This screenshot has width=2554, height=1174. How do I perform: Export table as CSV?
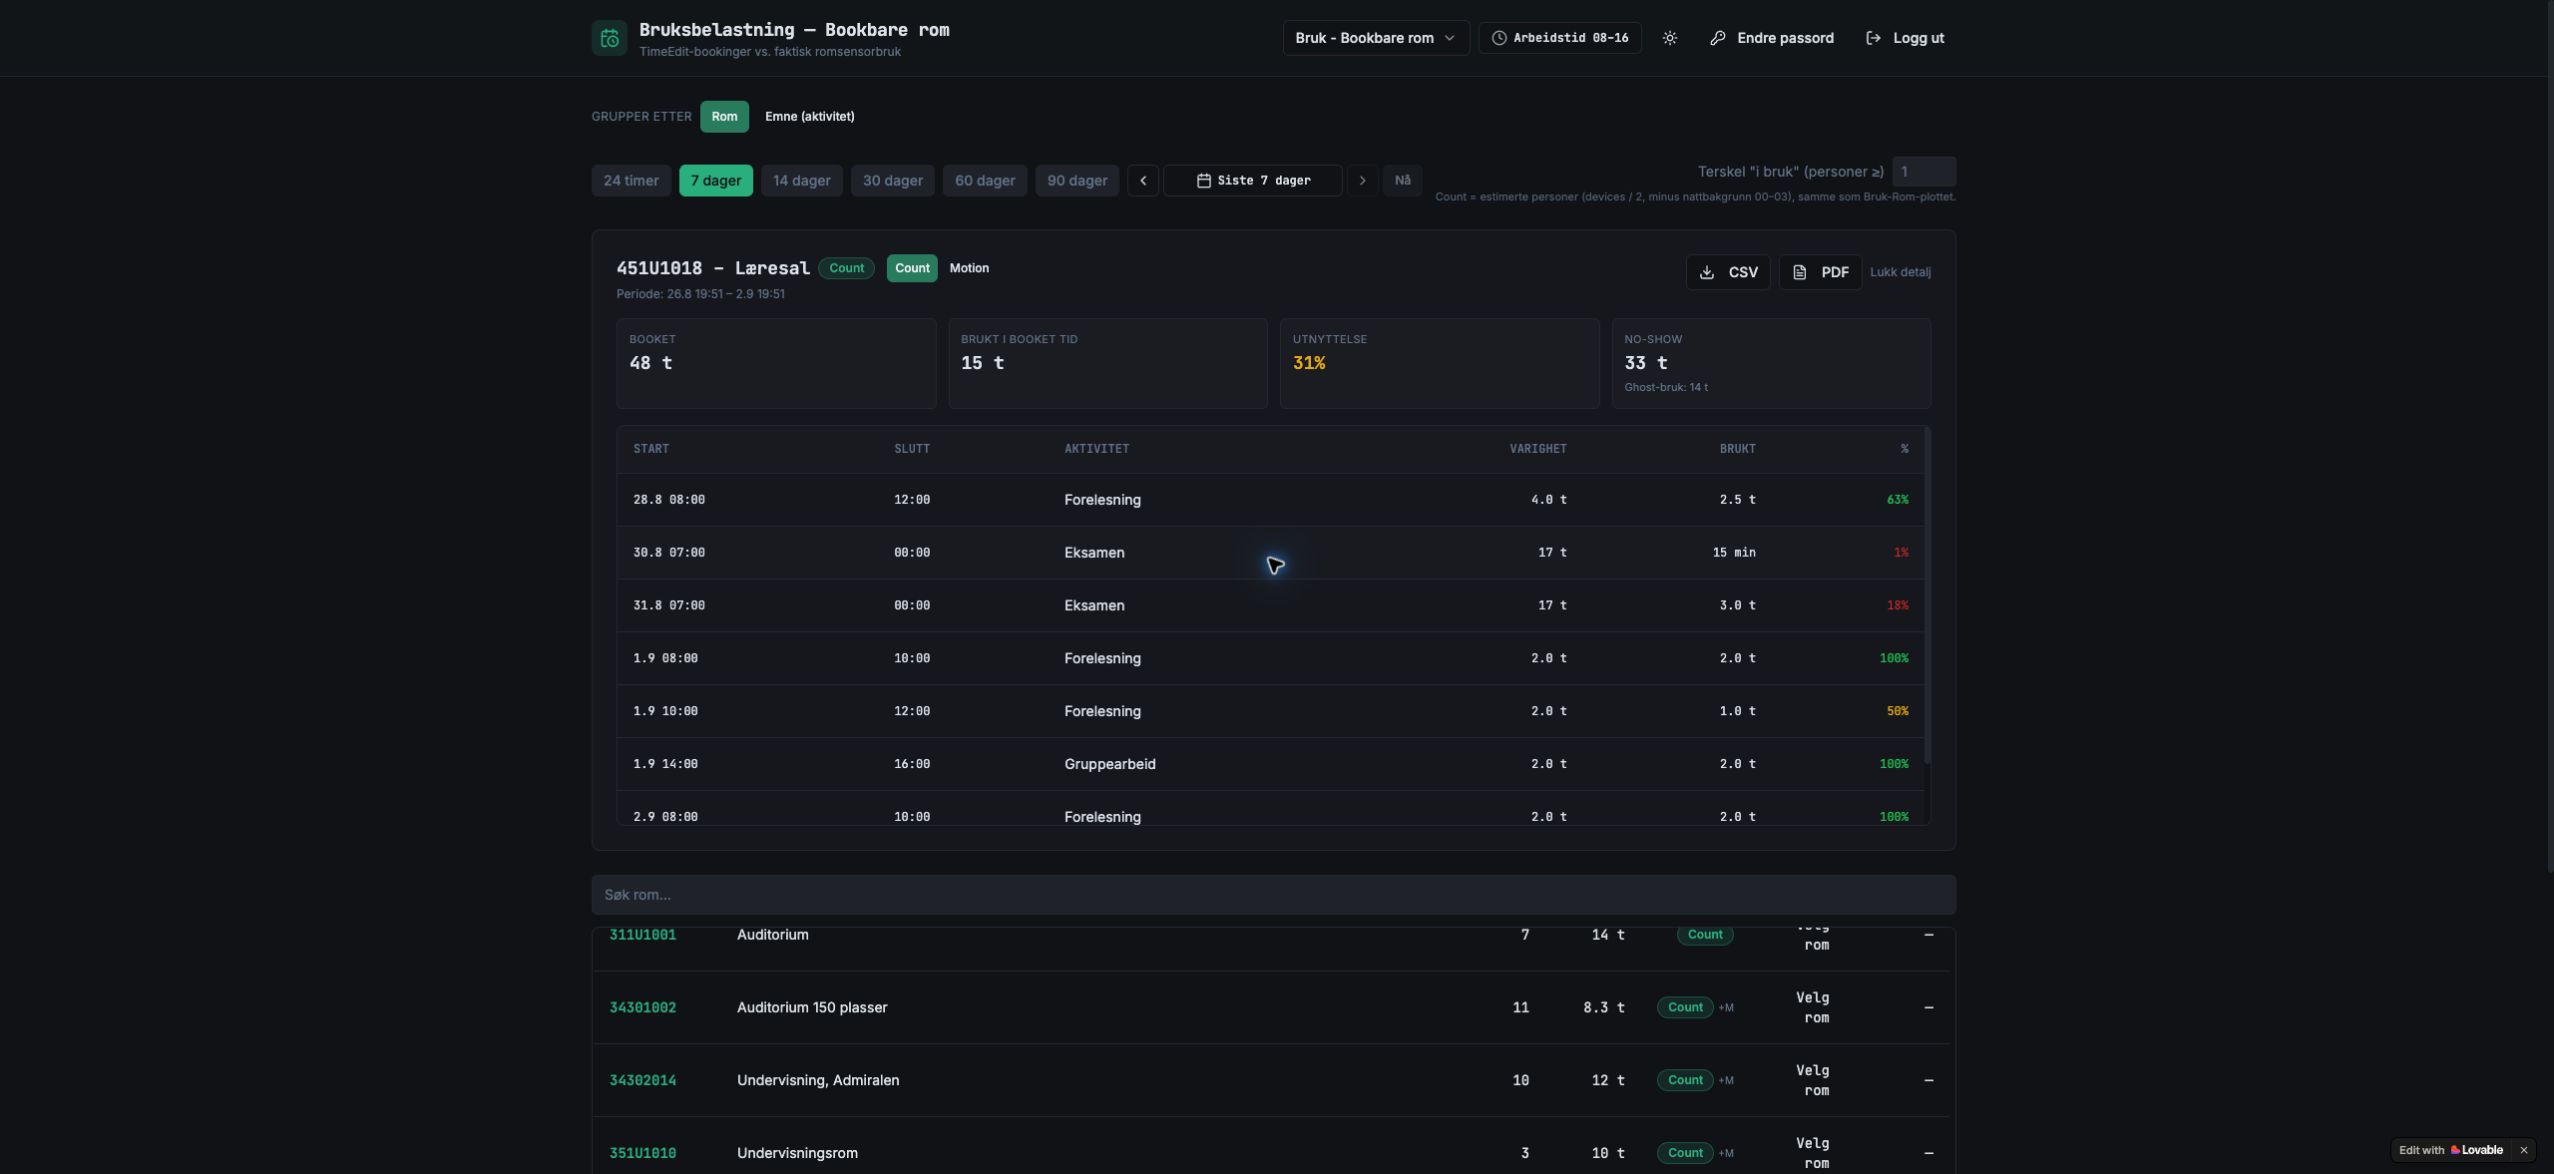pyautogui.click(x=1727, y=272)
